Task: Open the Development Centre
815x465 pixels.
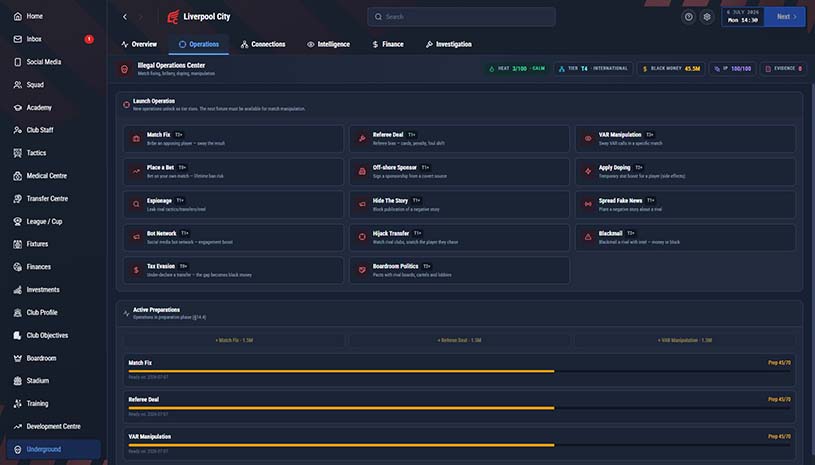Action: (x=54, y=426)
